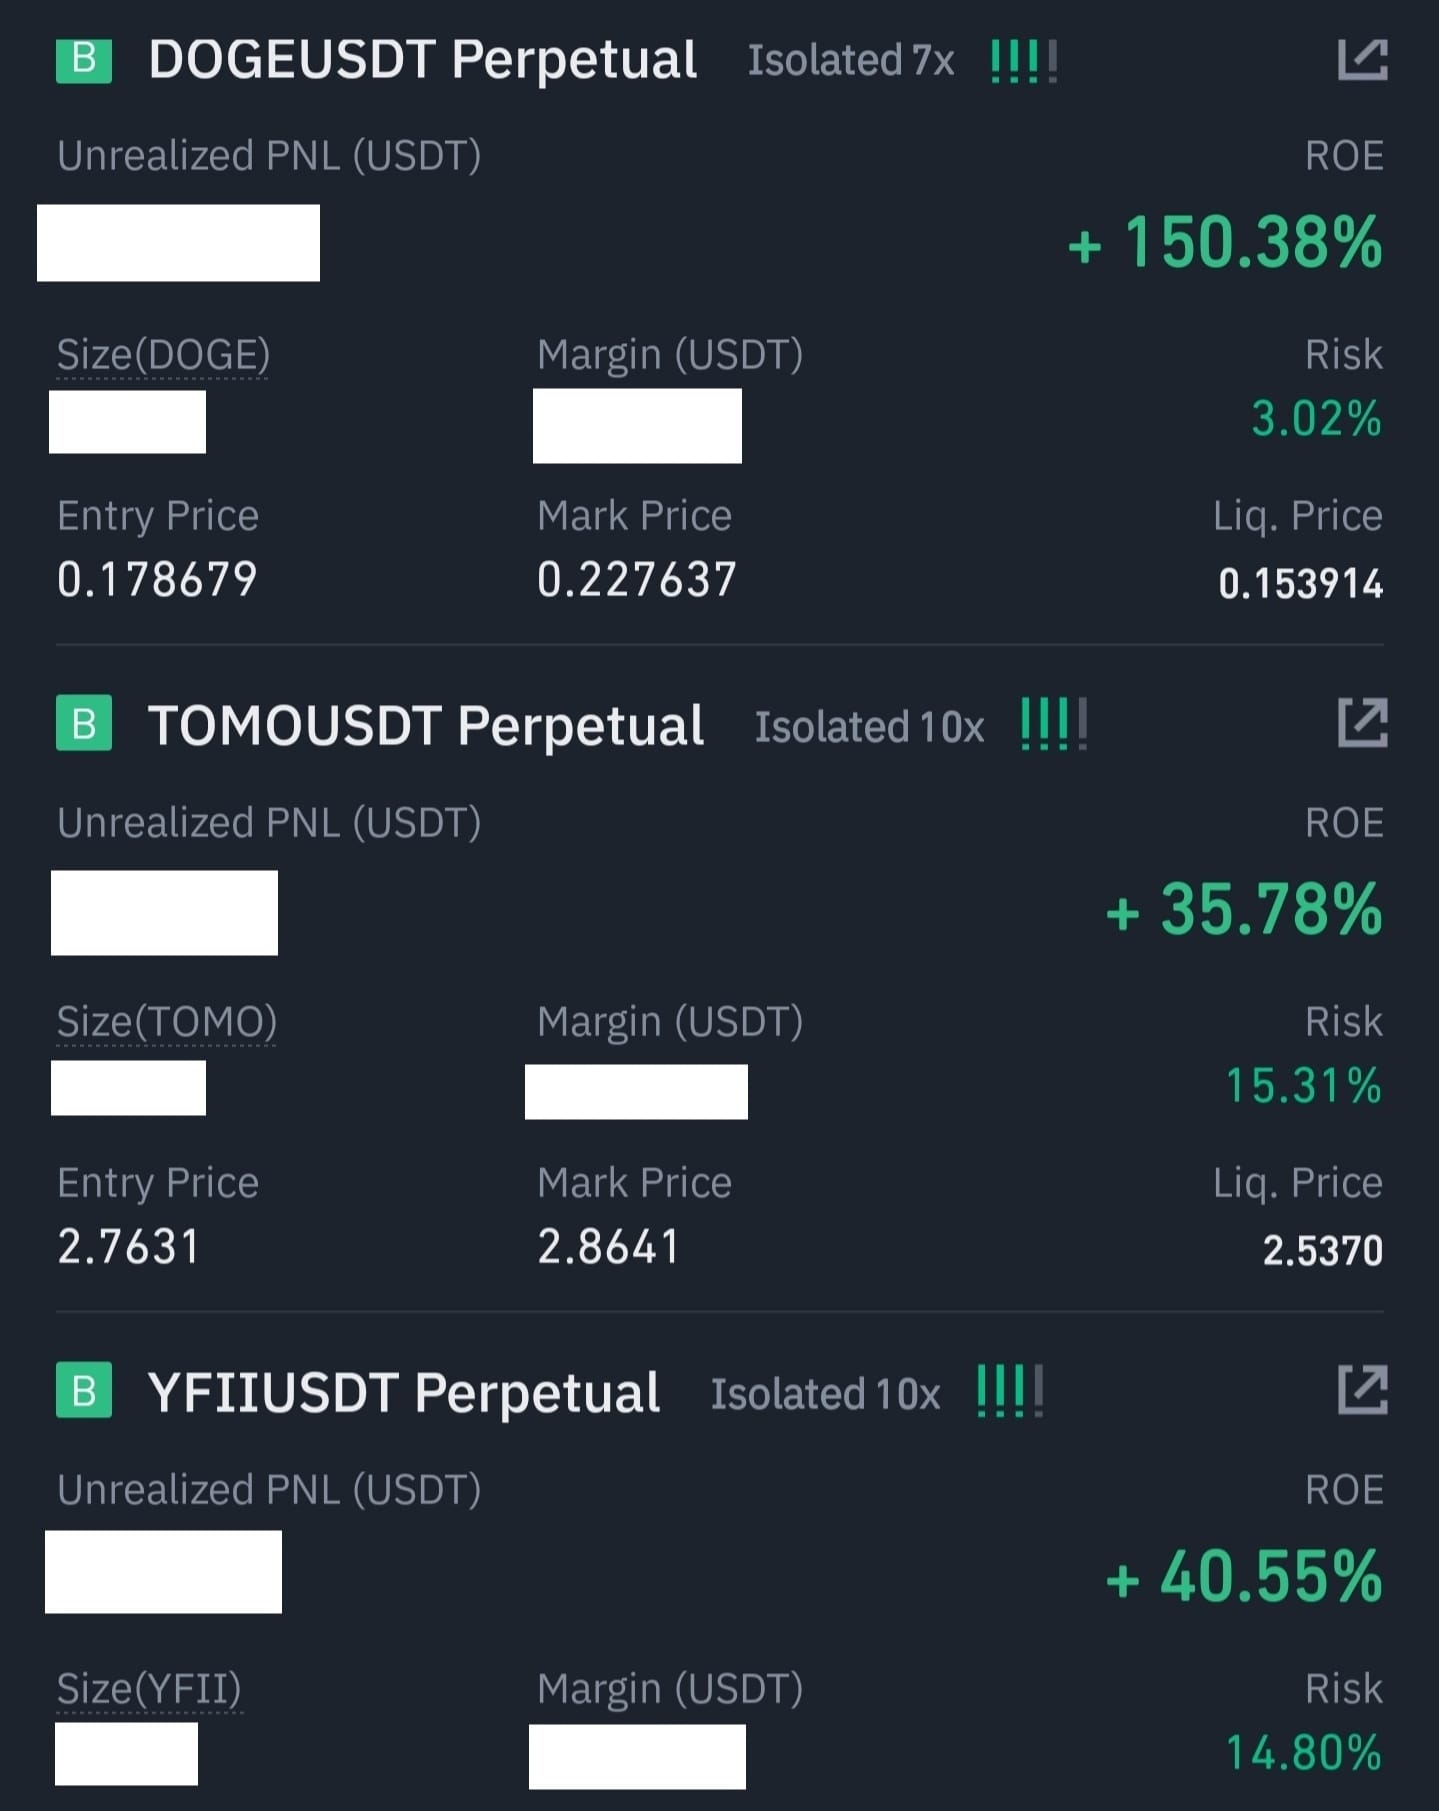Tap ADL indicator bars on YFIIUSDT row
Screen dimensions: 1439x1811
tap(1009, 1392)
